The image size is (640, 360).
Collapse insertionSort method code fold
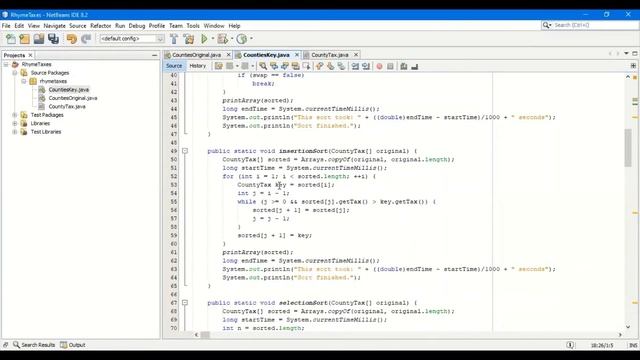pyautogui.click(x=185, y=151)
